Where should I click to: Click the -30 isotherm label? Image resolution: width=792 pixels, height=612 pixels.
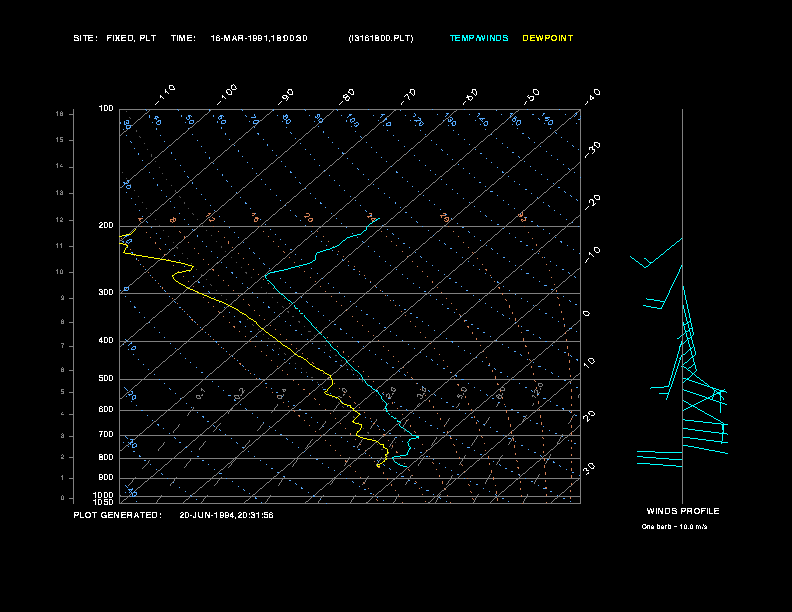coord(593,150)
